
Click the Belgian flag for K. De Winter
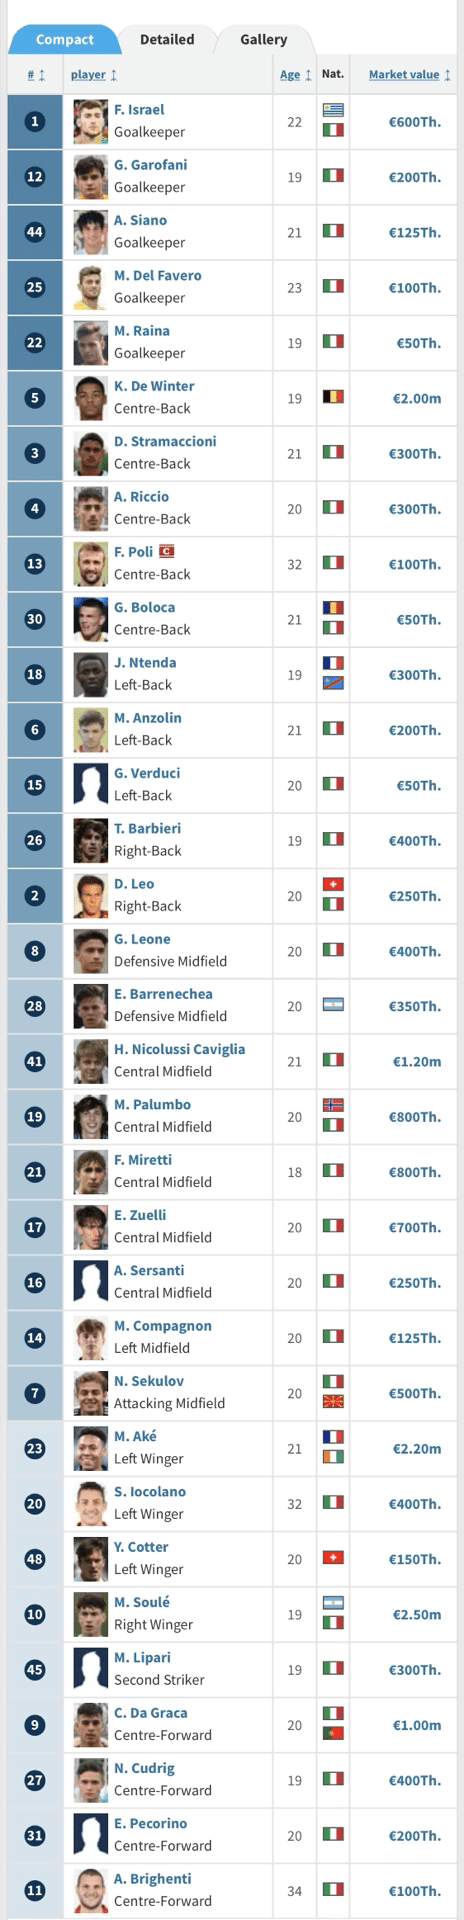333,396
